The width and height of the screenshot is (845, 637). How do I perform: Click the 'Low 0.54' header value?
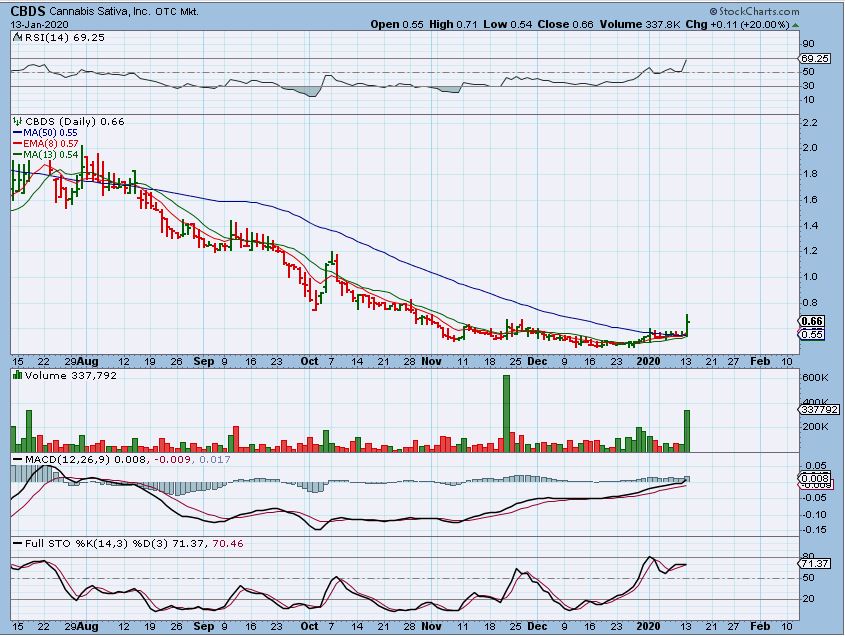click(x=508, y=24)
